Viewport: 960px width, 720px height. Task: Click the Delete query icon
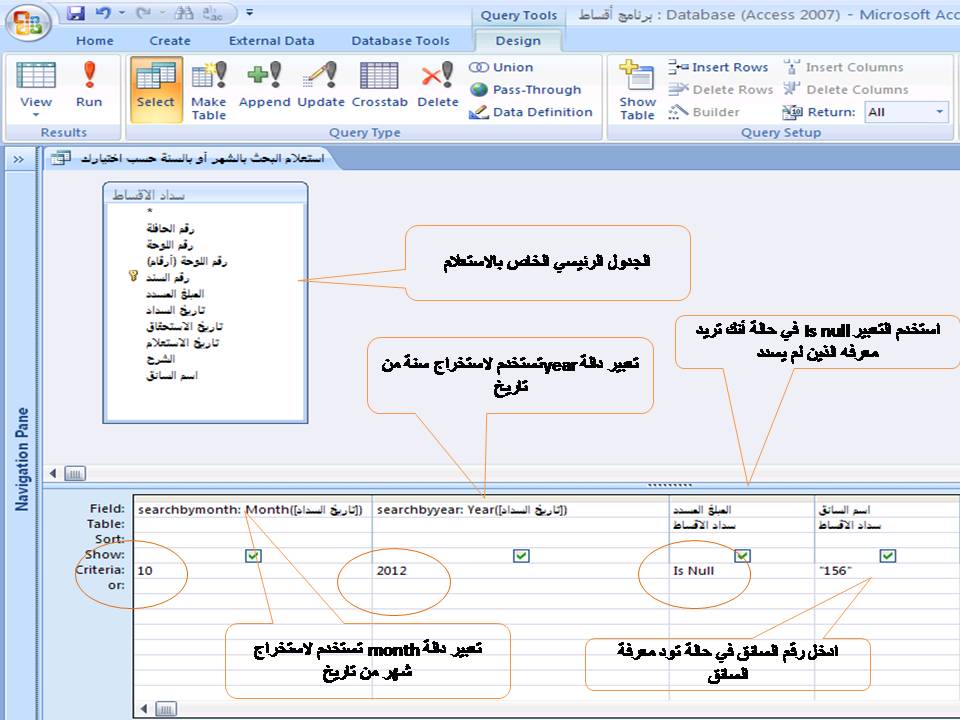point(438,85)
